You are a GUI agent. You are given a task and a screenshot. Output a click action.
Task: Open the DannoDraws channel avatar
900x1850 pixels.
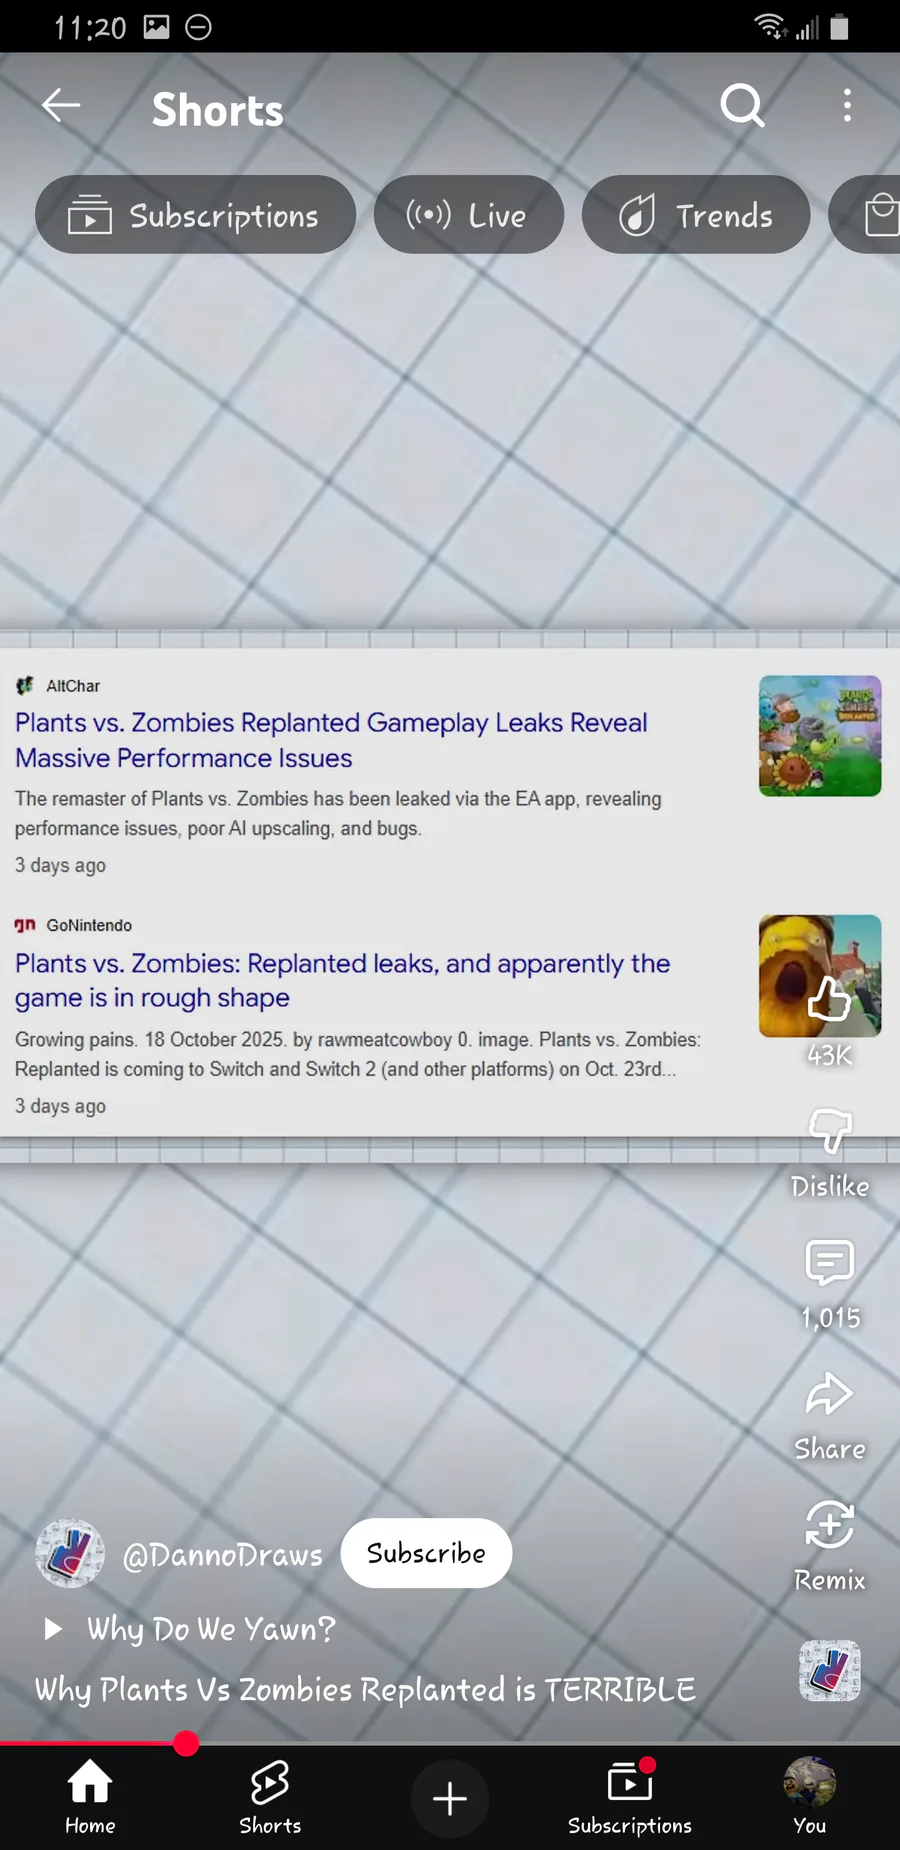point(70,1553)
